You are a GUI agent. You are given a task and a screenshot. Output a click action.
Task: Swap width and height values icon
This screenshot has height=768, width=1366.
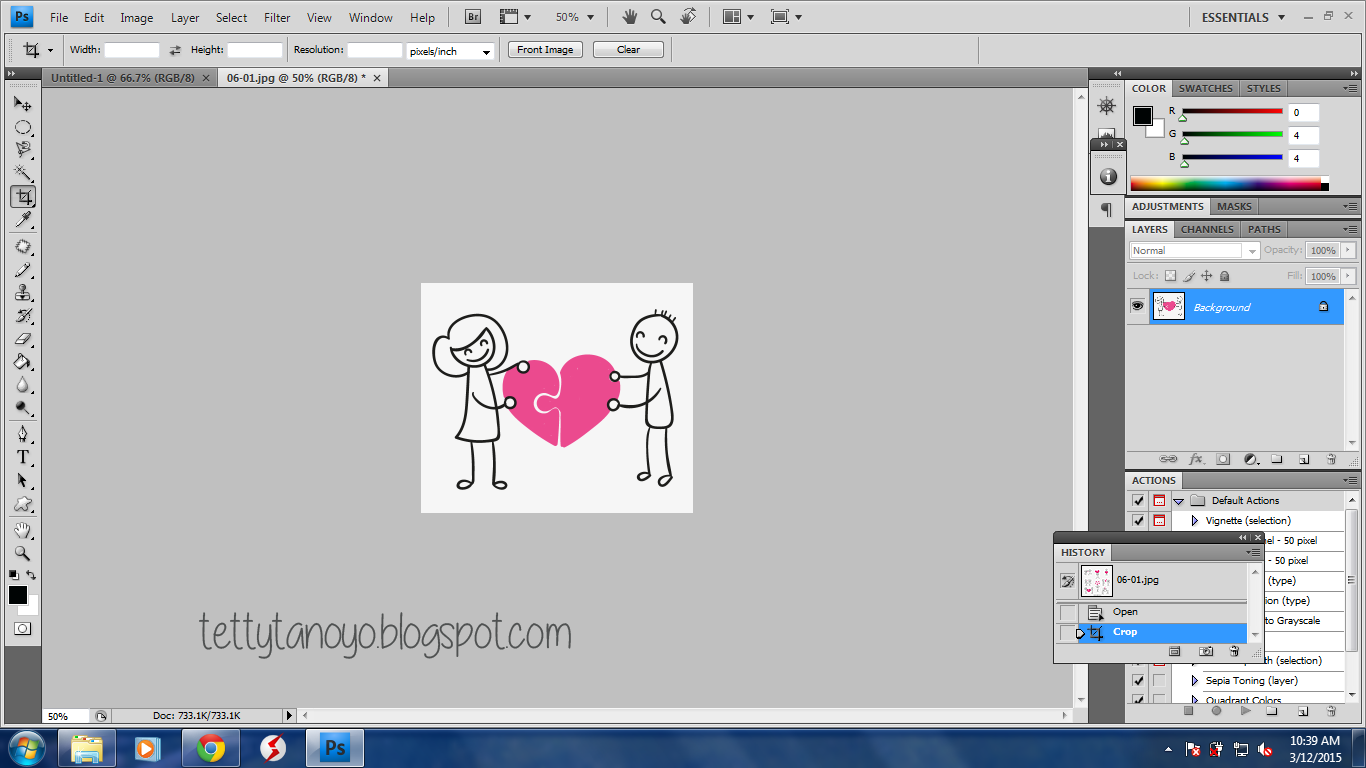point(175,50)
